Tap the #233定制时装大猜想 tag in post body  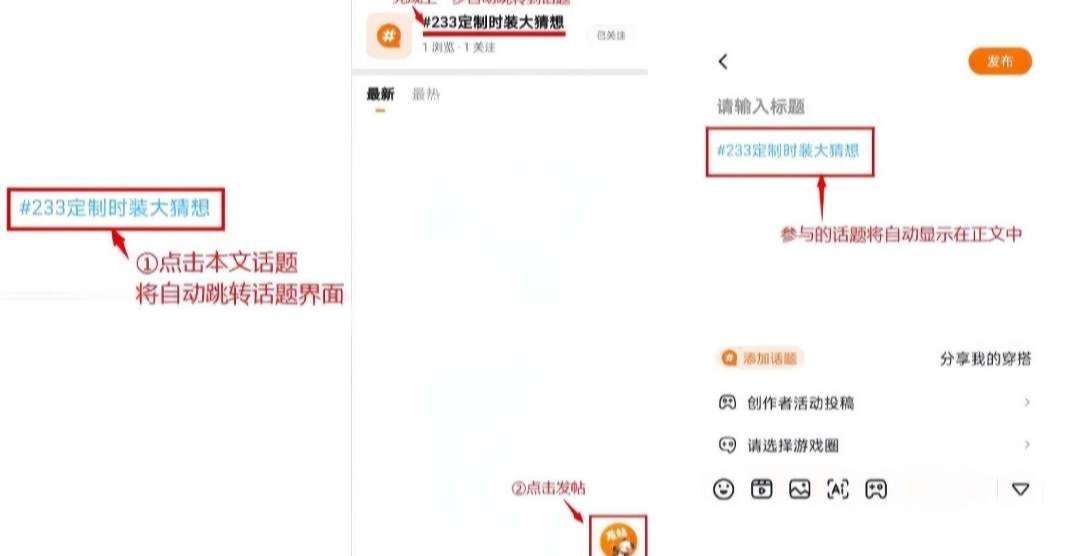click(x=789, y=151)
